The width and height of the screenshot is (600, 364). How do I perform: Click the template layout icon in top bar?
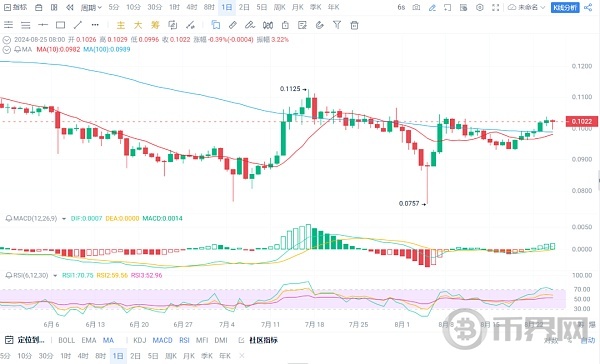point(463,7)
